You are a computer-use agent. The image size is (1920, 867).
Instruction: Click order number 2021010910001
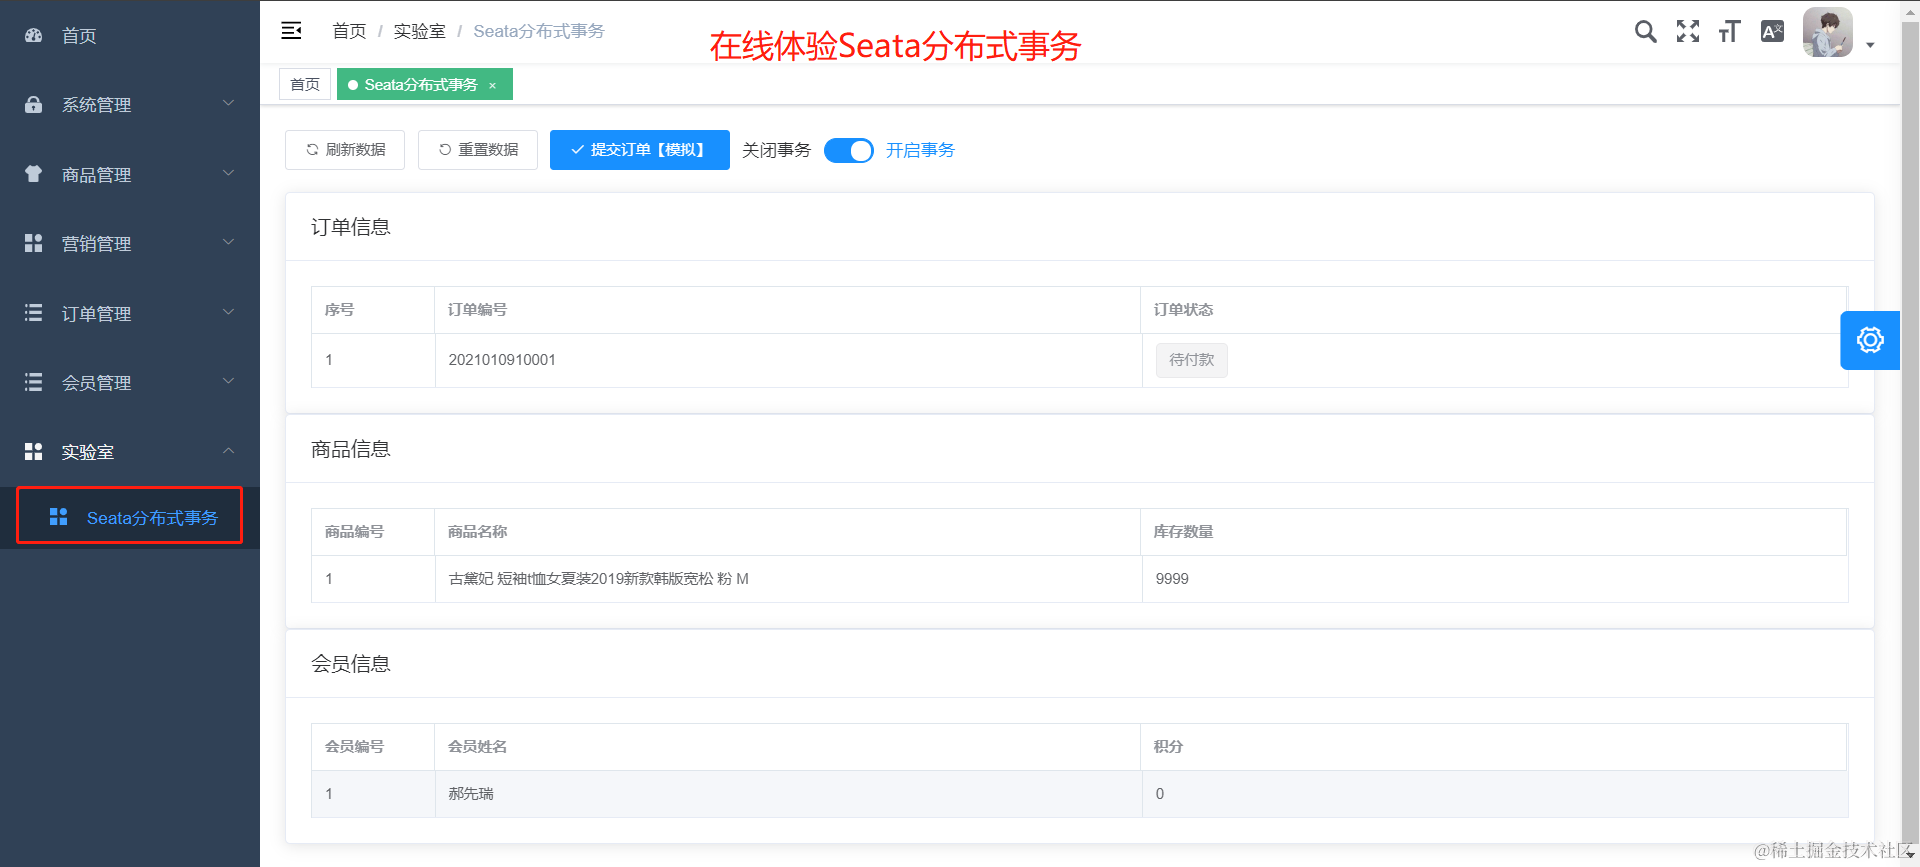(502, 360)
